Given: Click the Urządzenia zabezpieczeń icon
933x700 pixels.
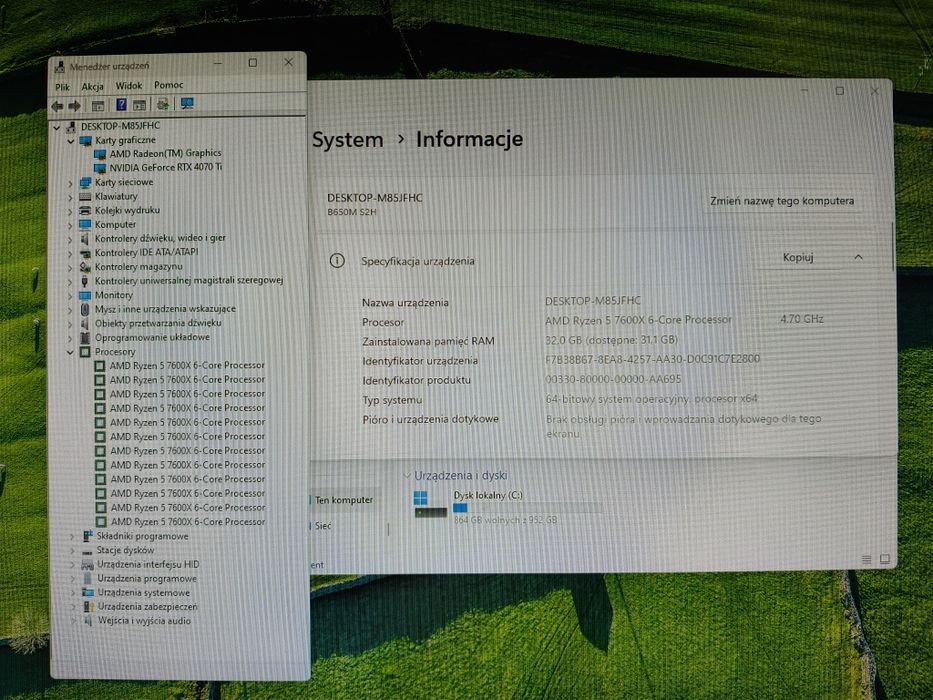Looking at the screenshot, I should [89, 607].
